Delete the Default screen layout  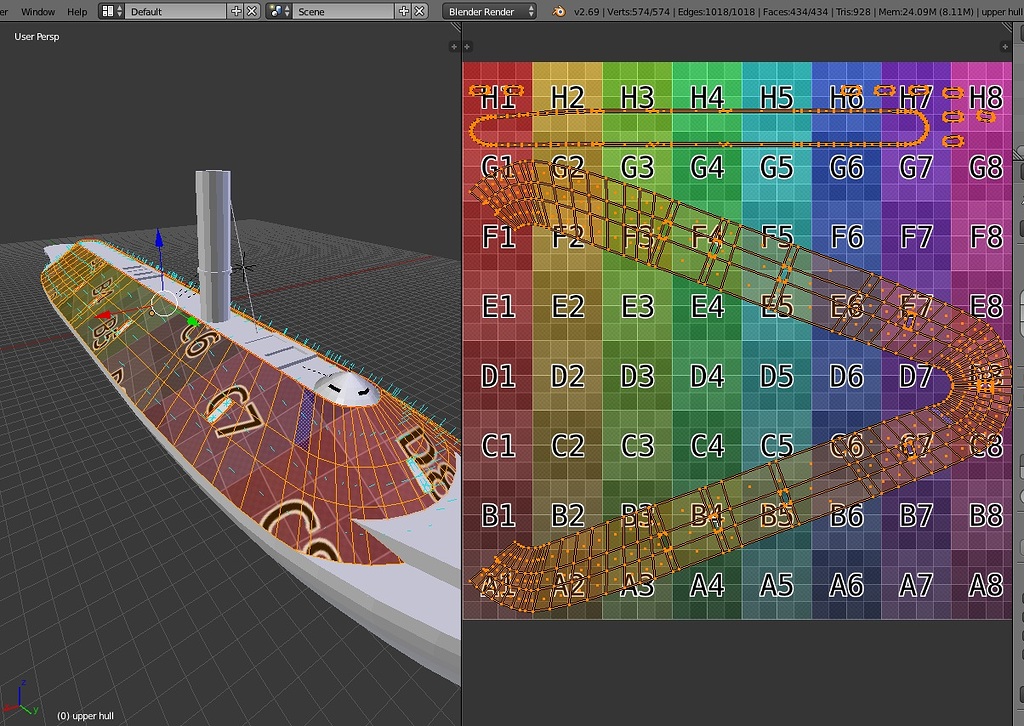coord(251,11)
